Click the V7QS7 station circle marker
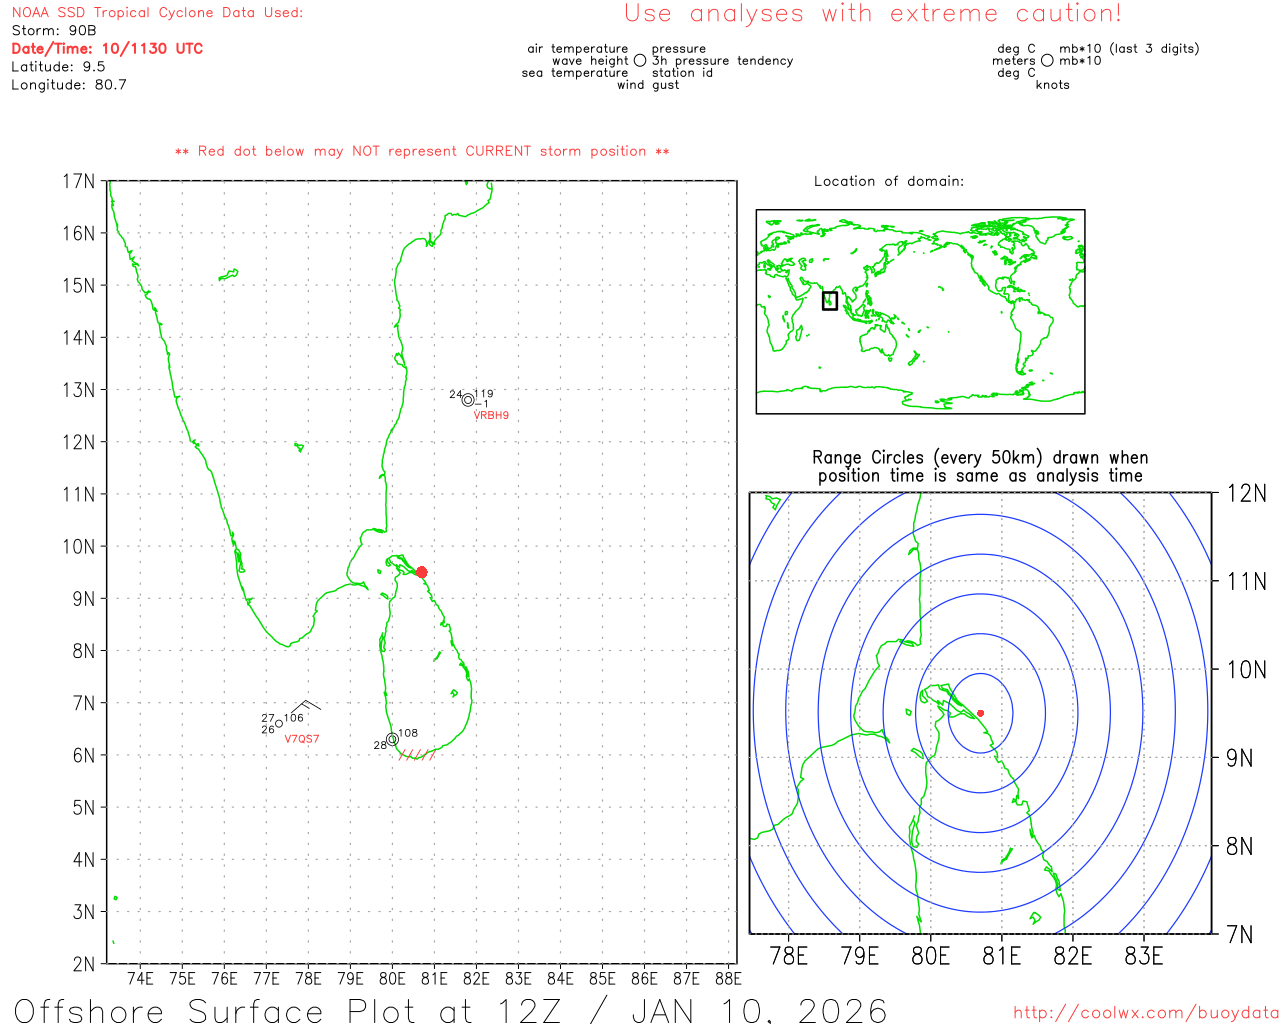1280x1024 pixels. click(279, 724)
